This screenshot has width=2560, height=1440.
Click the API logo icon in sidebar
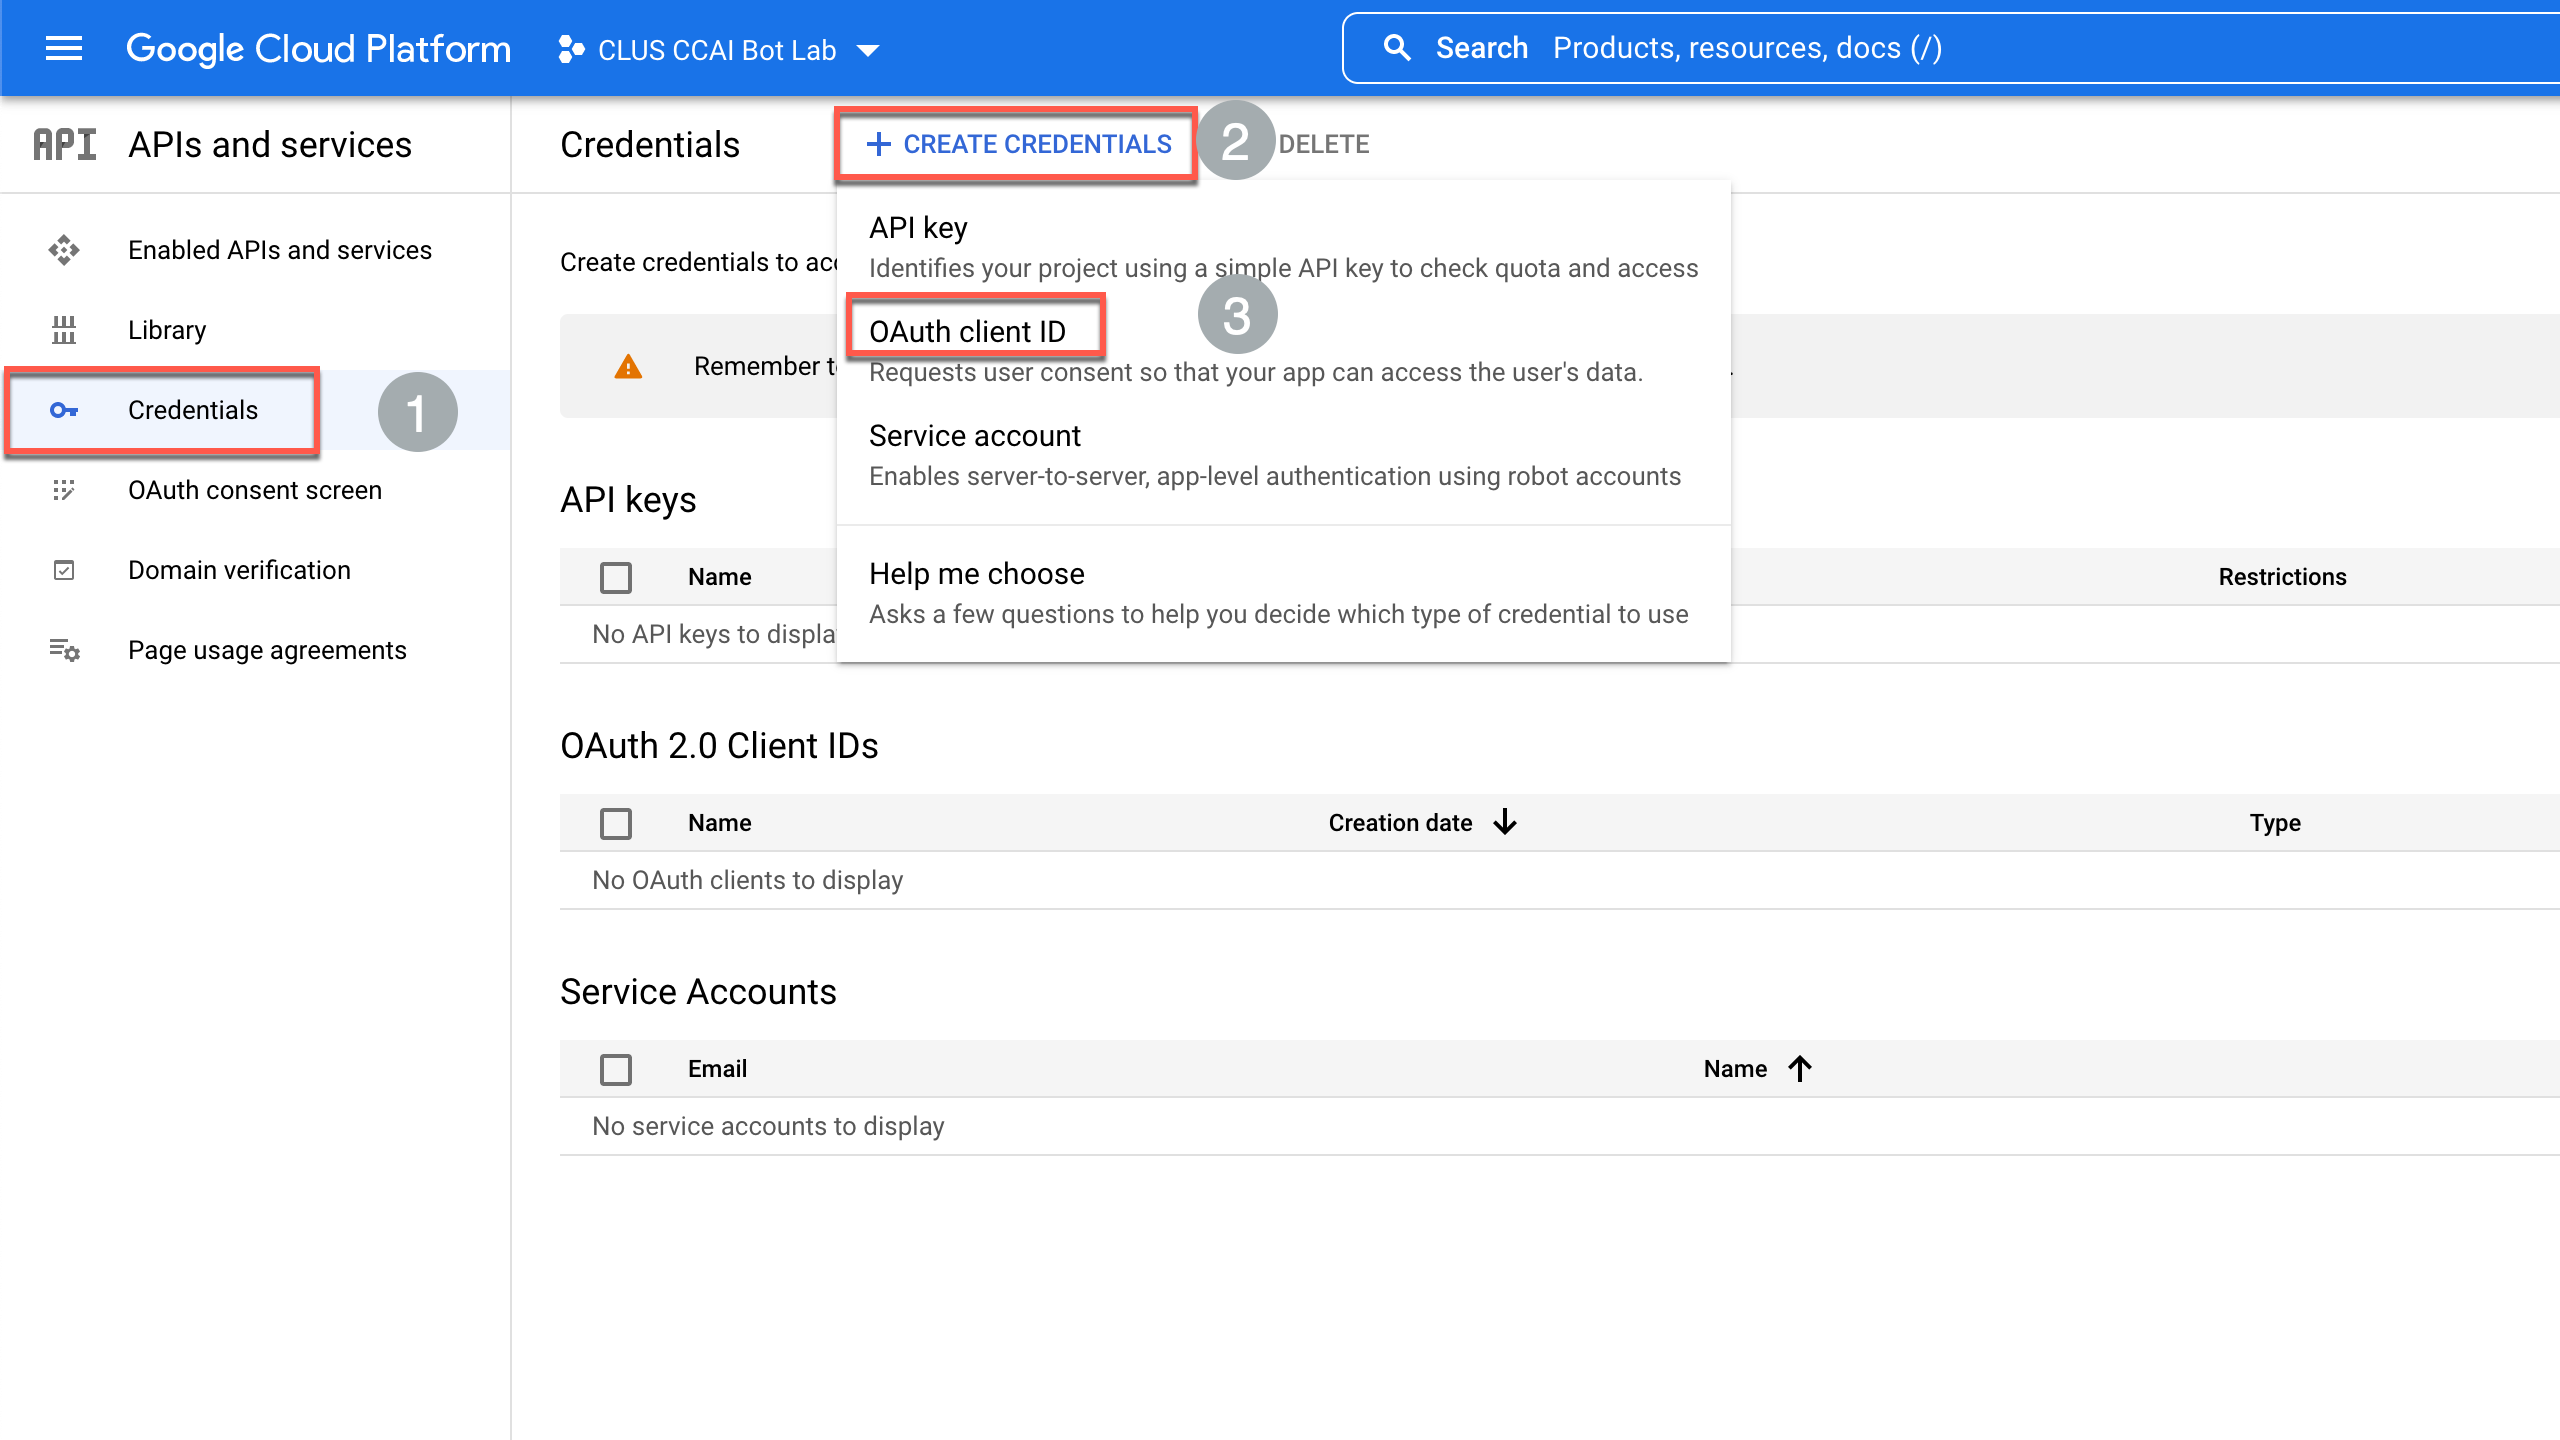[65, 145]
